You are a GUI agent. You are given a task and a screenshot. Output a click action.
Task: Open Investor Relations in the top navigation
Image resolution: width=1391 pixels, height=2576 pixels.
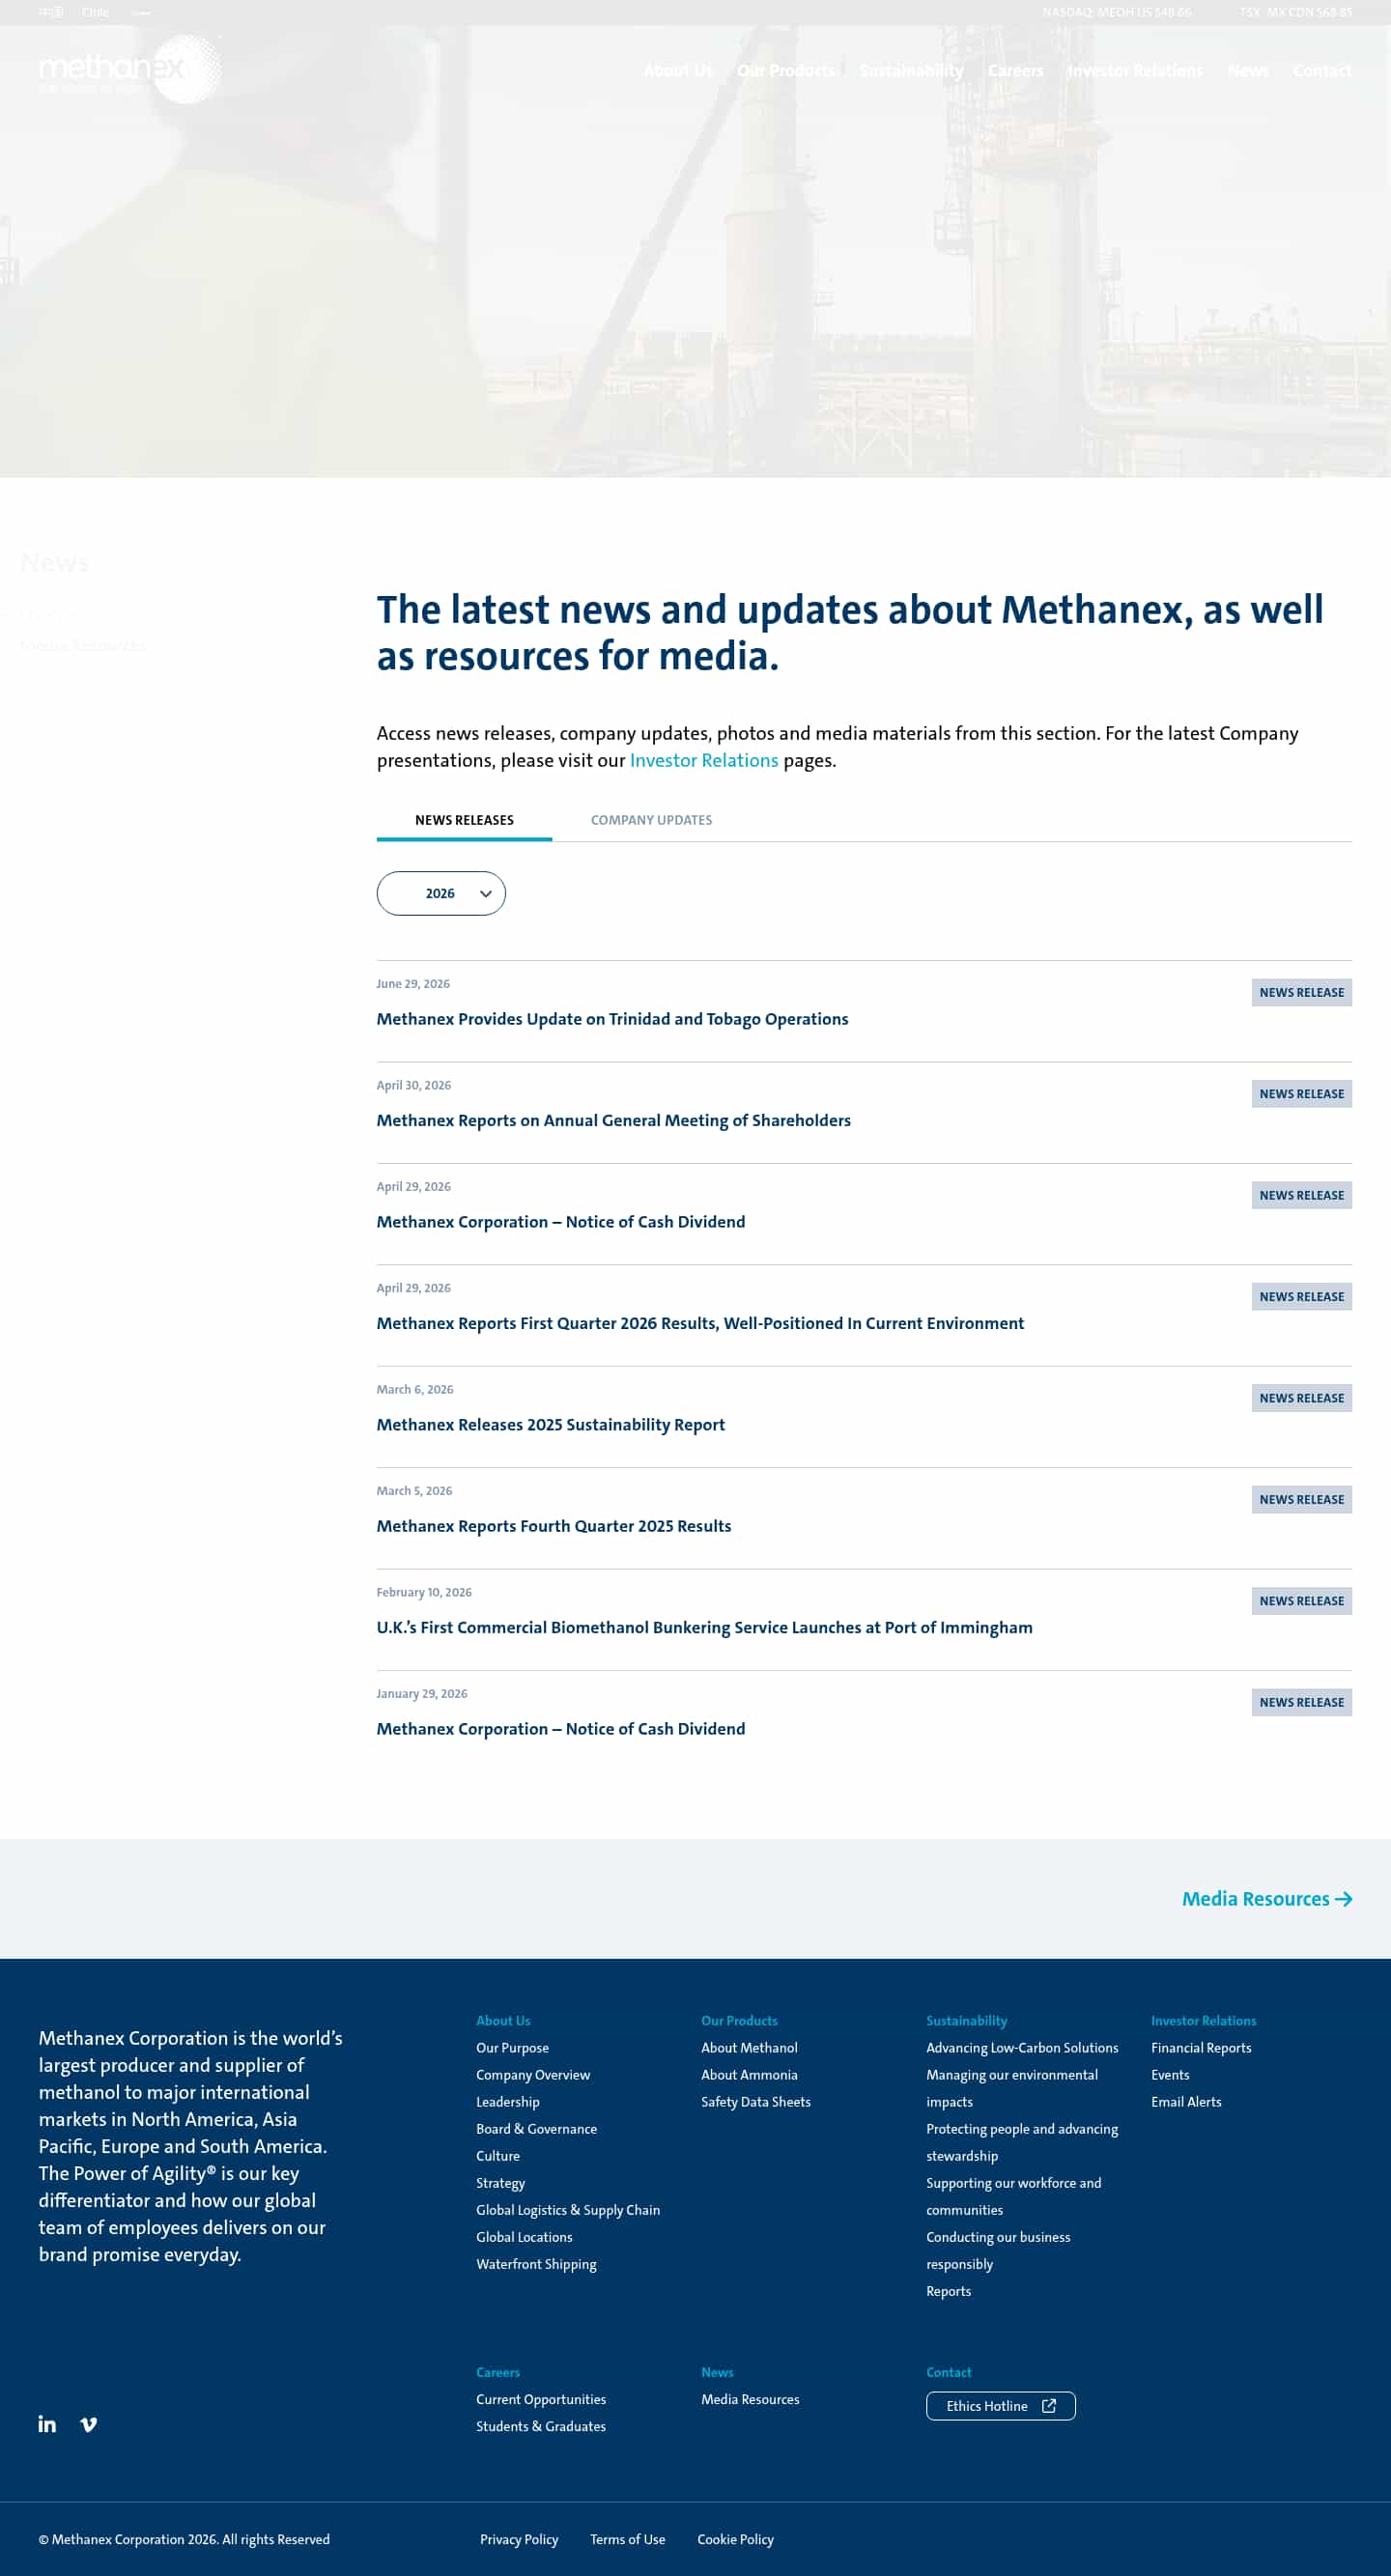[x=1135, y=70]
